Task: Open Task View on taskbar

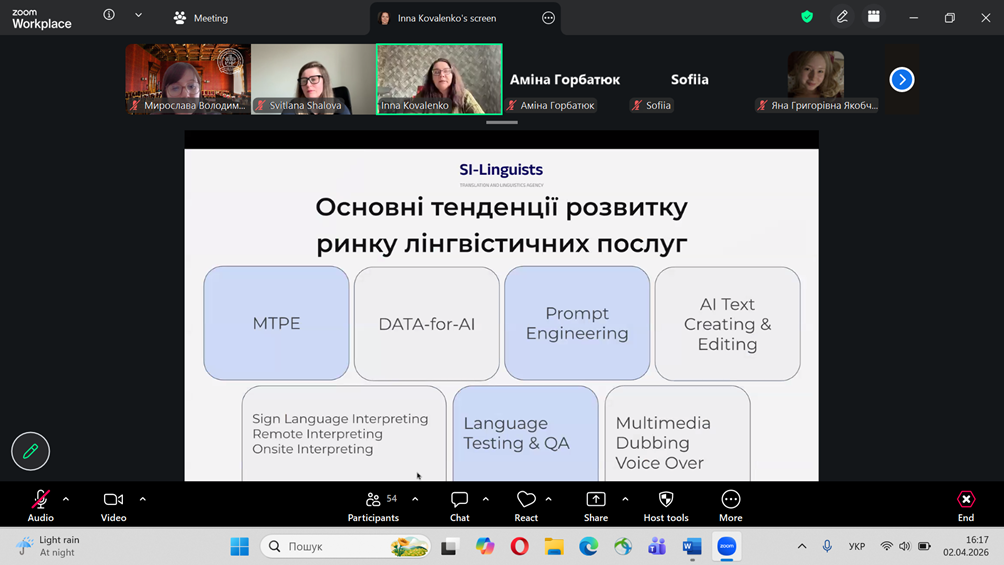Action: [x=449, y=546]
